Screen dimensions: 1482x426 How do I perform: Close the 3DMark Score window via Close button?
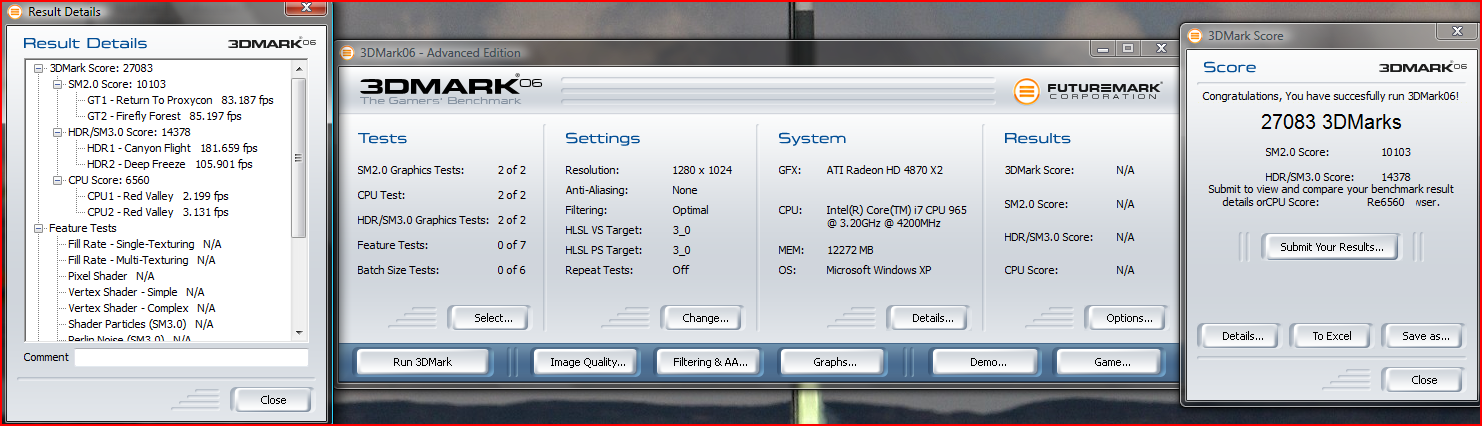1422,380
